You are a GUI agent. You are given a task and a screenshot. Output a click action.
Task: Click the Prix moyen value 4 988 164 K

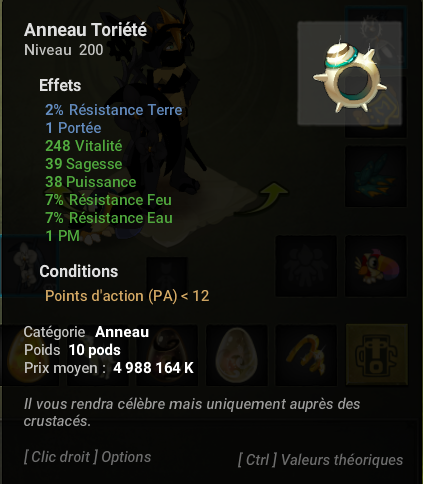pos(153,368)
